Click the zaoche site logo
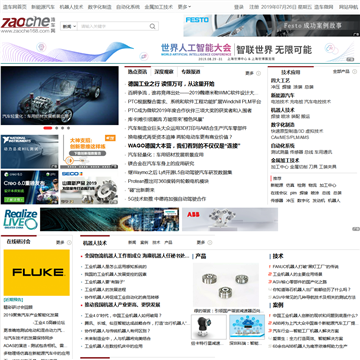Screen dimensions: 360x360 pos(28,24)
